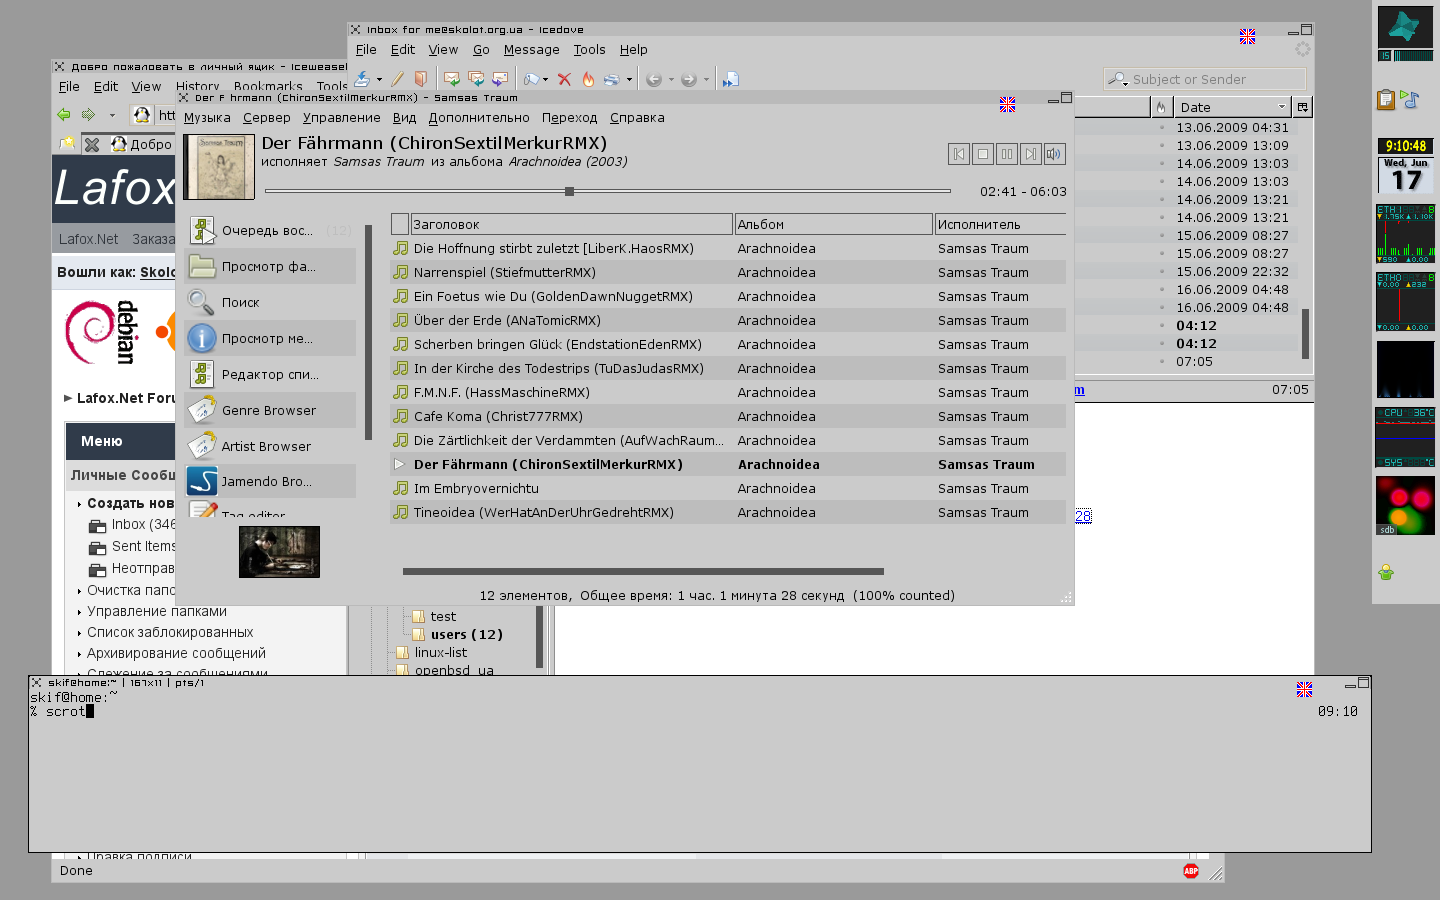
Task: Open the Сервер menu in music player
Action: [267, 117]
